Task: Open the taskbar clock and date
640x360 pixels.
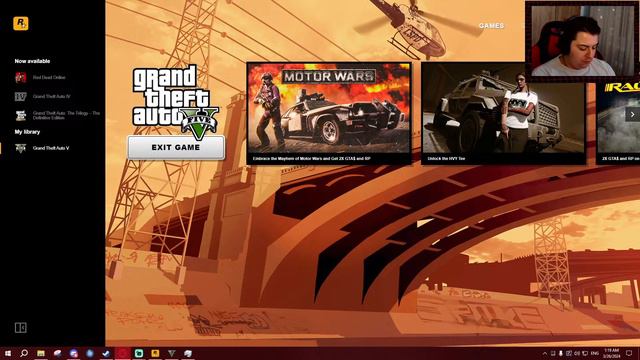Action: coord(611,353)
